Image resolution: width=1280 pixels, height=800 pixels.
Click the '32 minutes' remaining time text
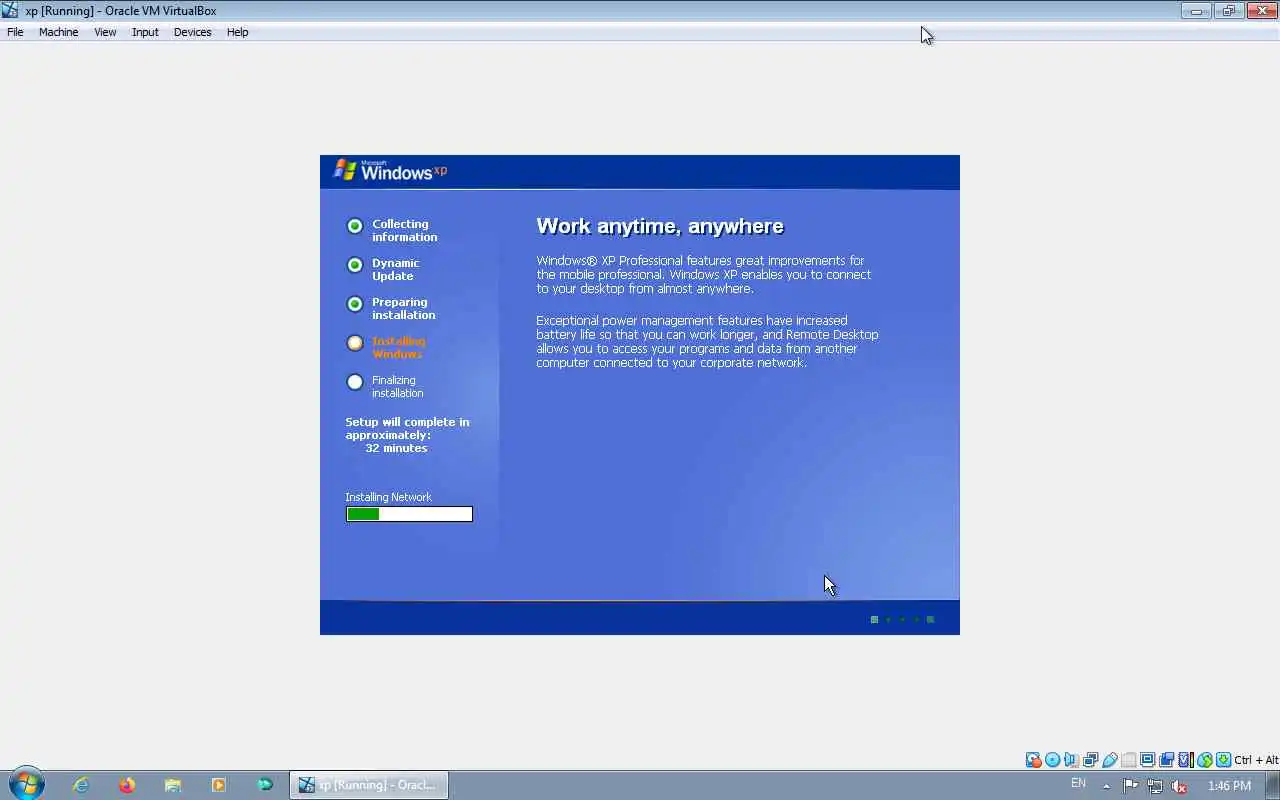click(x=396, y=448)
